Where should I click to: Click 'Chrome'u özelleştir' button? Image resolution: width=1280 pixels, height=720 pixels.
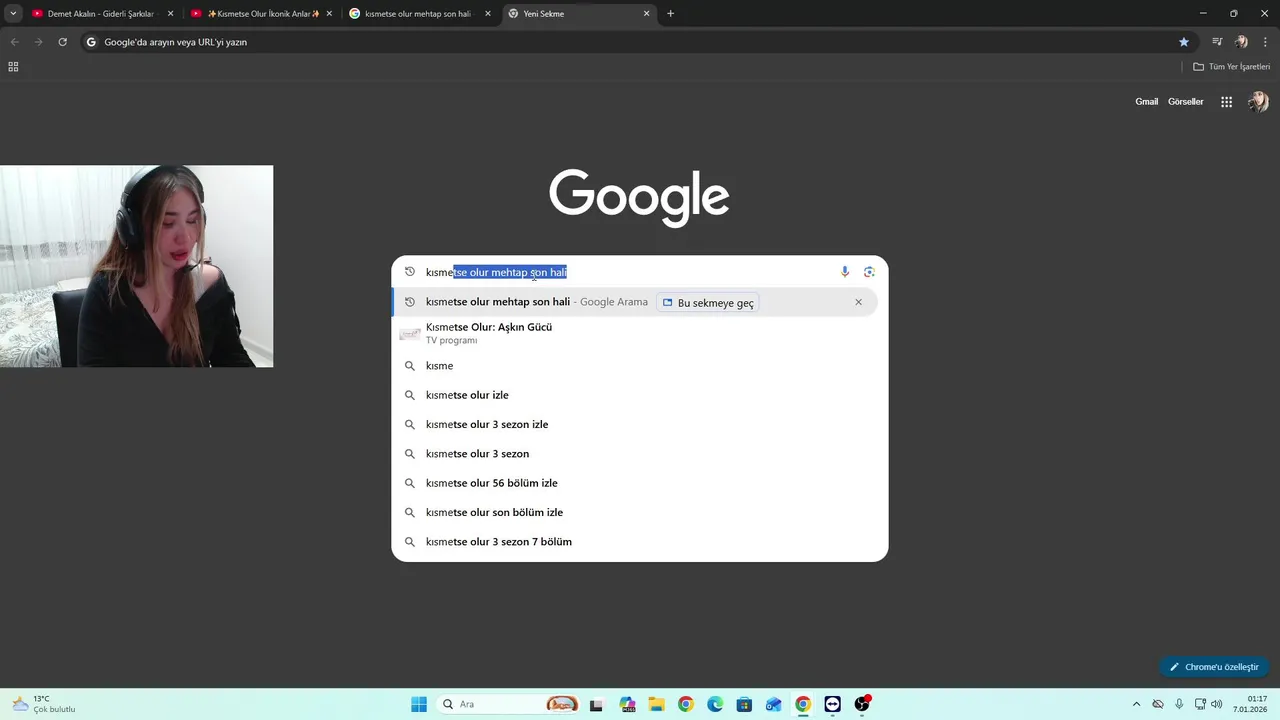(x=1214, y=667)
